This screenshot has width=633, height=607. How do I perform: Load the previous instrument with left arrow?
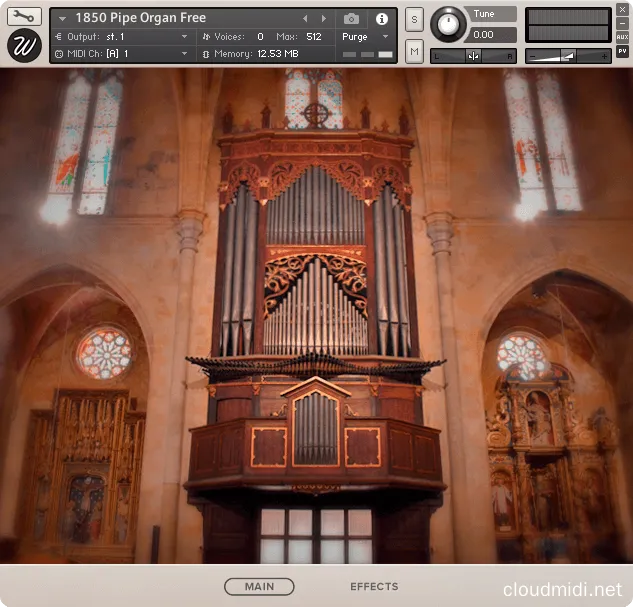click(x=306, y=19)
